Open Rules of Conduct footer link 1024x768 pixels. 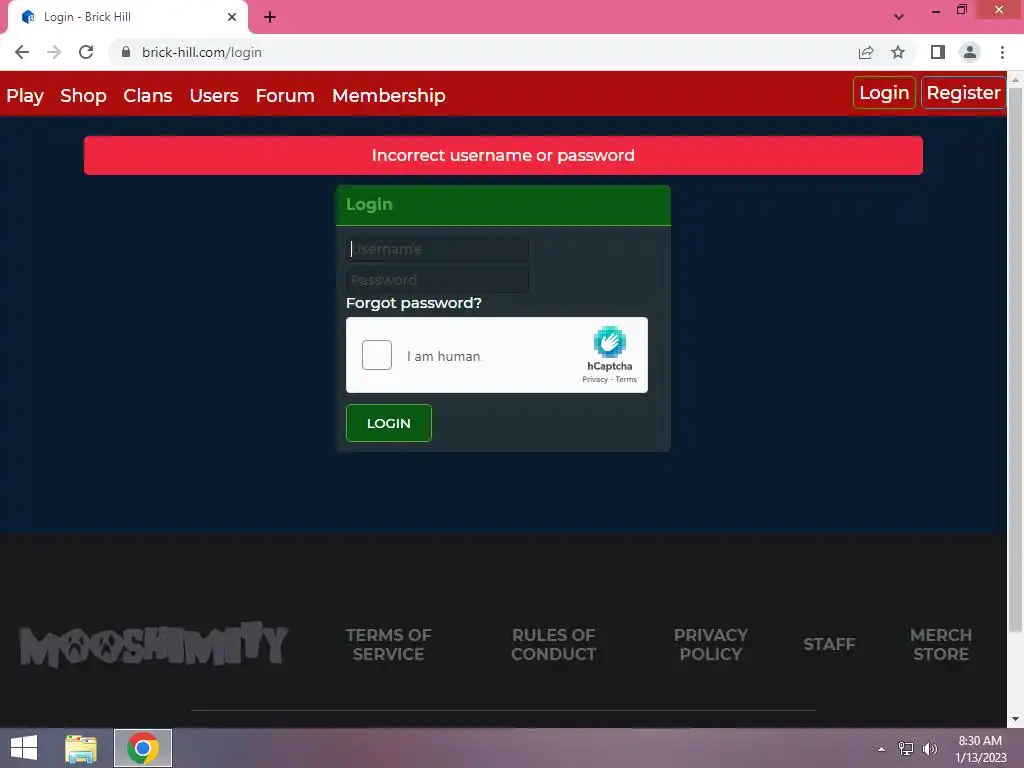(x=553, y=645)
